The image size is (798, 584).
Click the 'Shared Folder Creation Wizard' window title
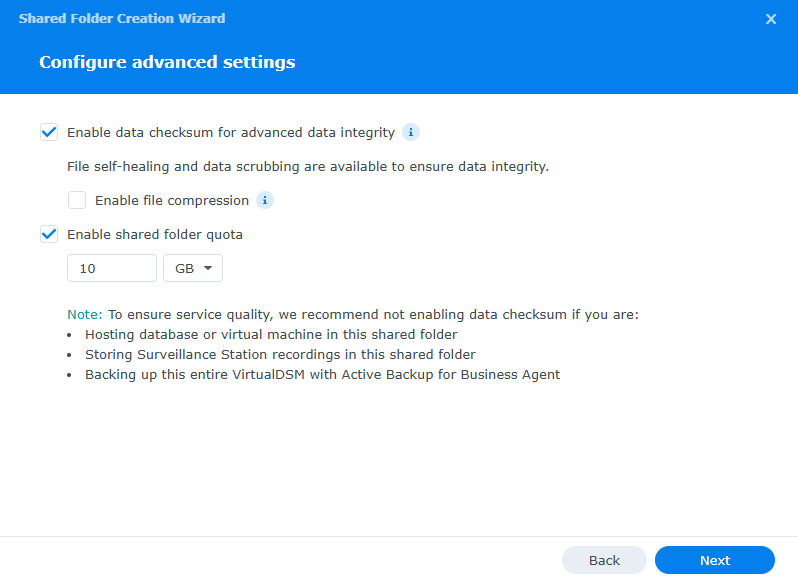pyautogui.click(x=122, y=18)
